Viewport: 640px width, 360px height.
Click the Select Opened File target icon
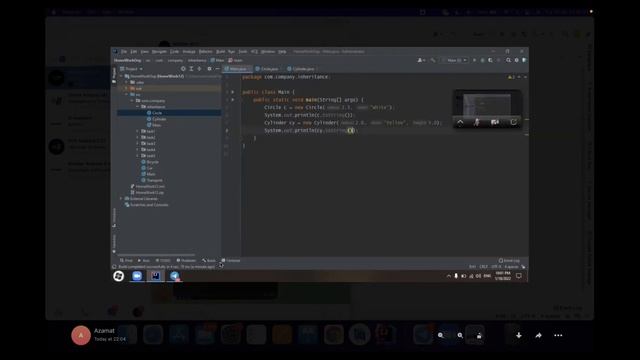click(183, 69)
